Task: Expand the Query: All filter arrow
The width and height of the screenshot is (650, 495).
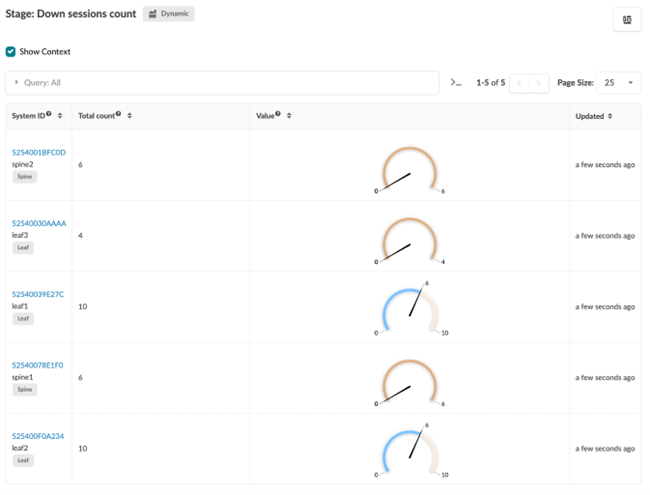Action: [x=16, y=82]
